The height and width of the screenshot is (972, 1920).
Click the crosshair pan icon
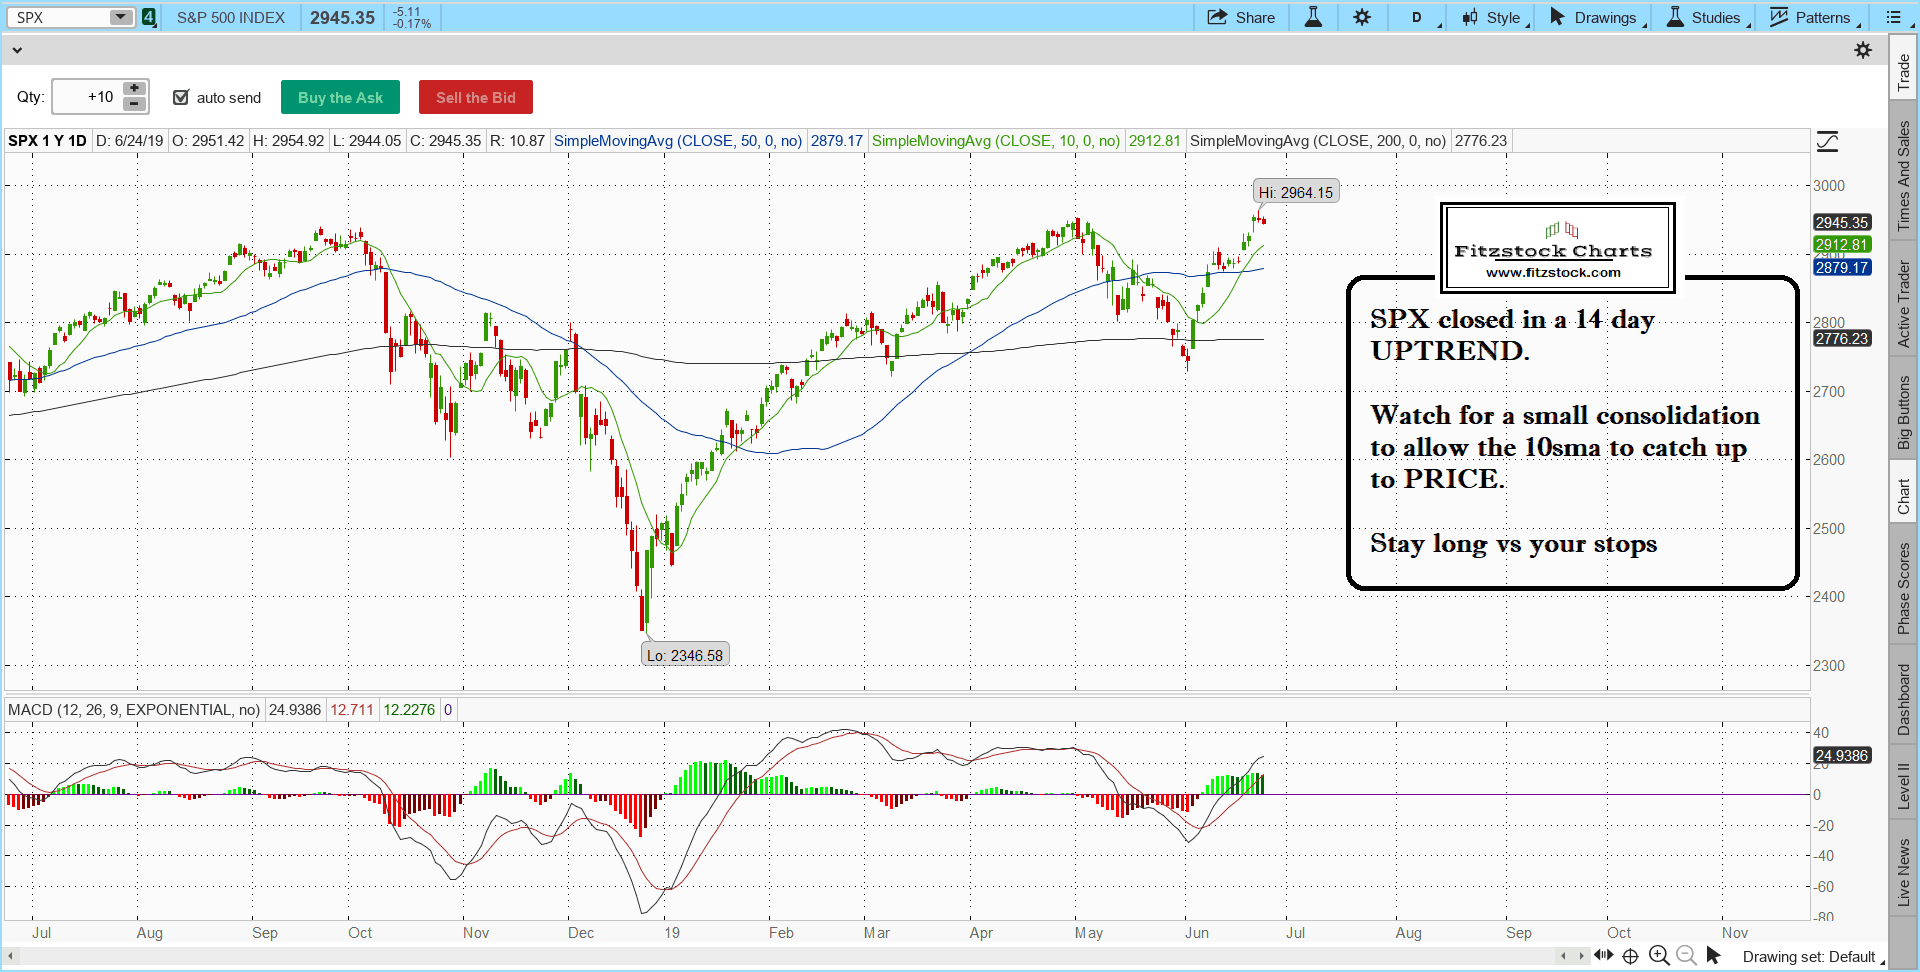click(1630, 956)
